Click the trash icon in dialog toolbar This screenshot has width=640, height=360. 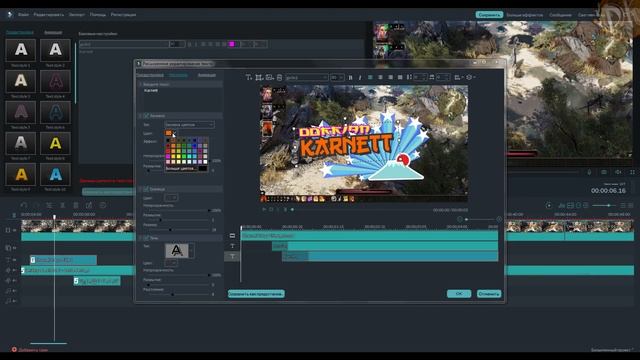[x=280, y=77]
